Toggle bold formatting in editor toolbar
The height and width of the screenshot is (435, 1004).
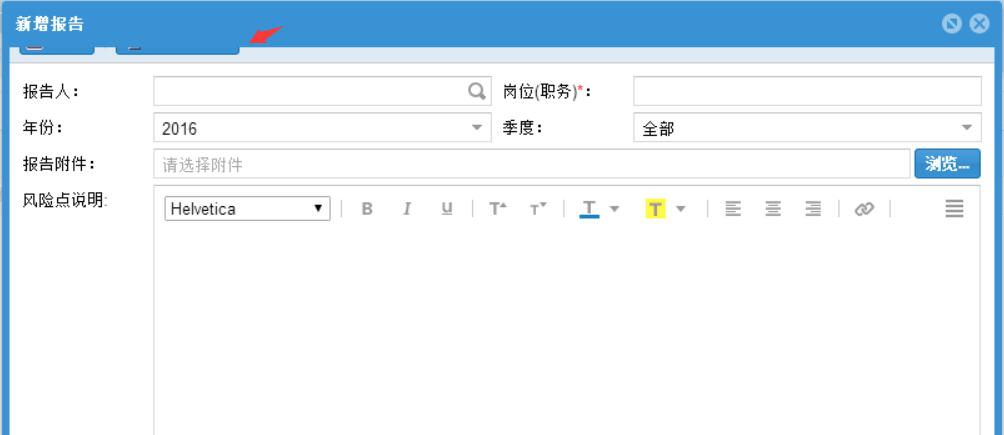point(367,209)
